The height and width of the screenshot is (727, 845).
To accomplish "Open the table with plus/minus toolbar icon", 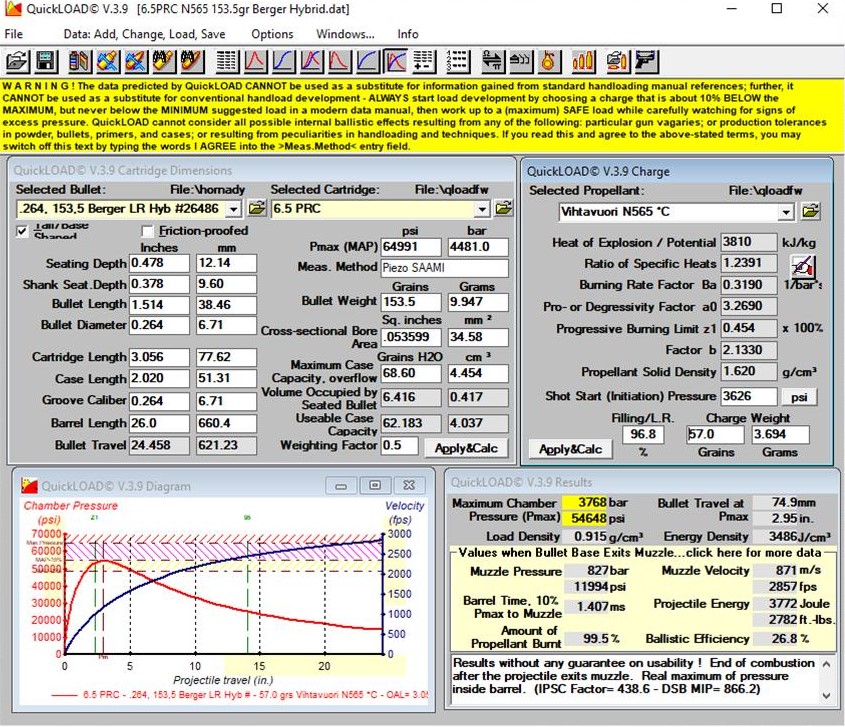I will coord(424,61).
